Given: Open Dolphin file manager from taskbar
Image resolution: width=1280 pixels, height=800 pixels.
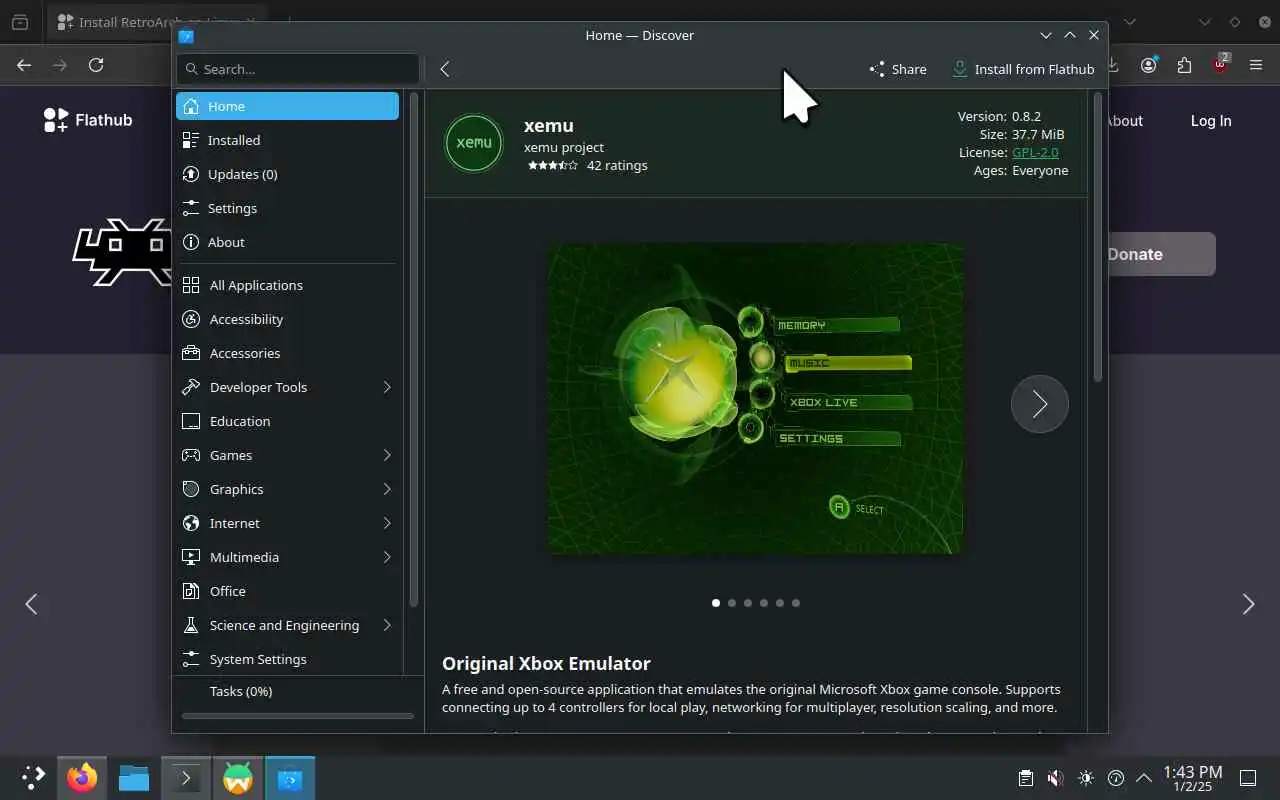Looking at the screenshot, I should coord(134,778).
